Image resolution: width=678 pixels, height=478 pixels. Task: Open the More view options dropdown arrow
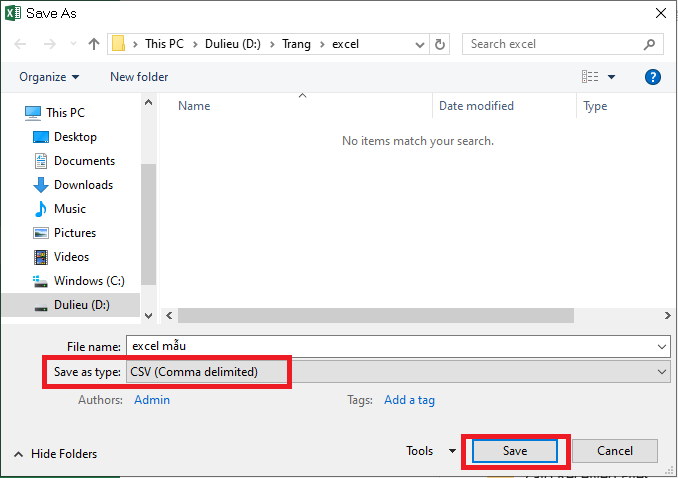coord(611,77)
